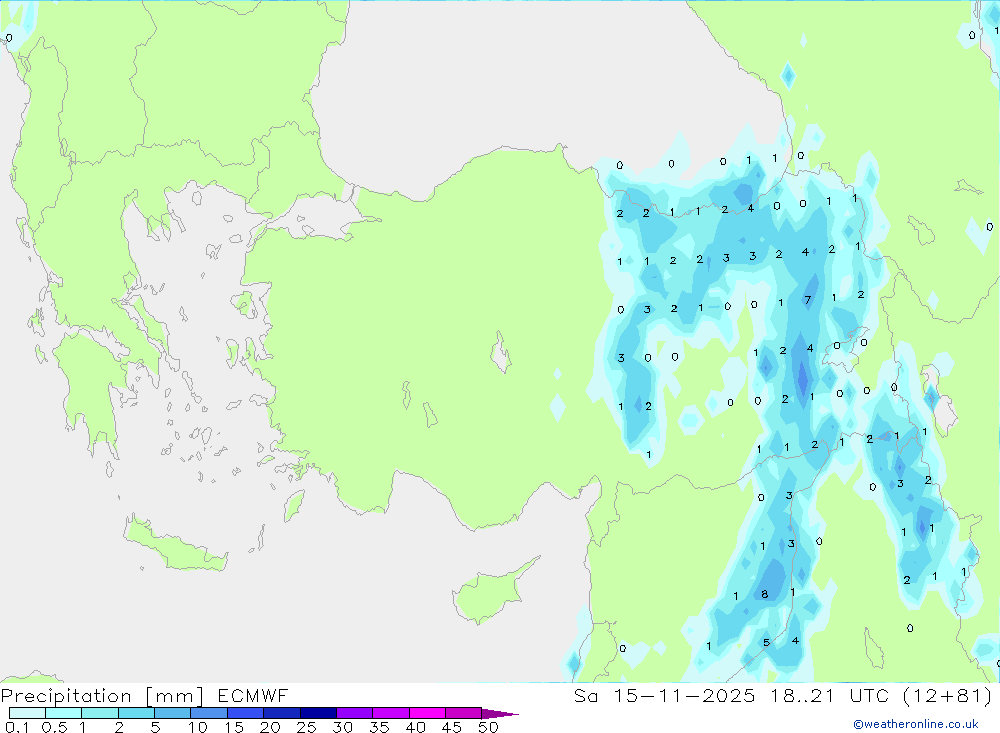Viewport: 1000px width, 733px height.
Task: Pick the 1–2 mm legend swatch
Action: (x=99, y=713)
